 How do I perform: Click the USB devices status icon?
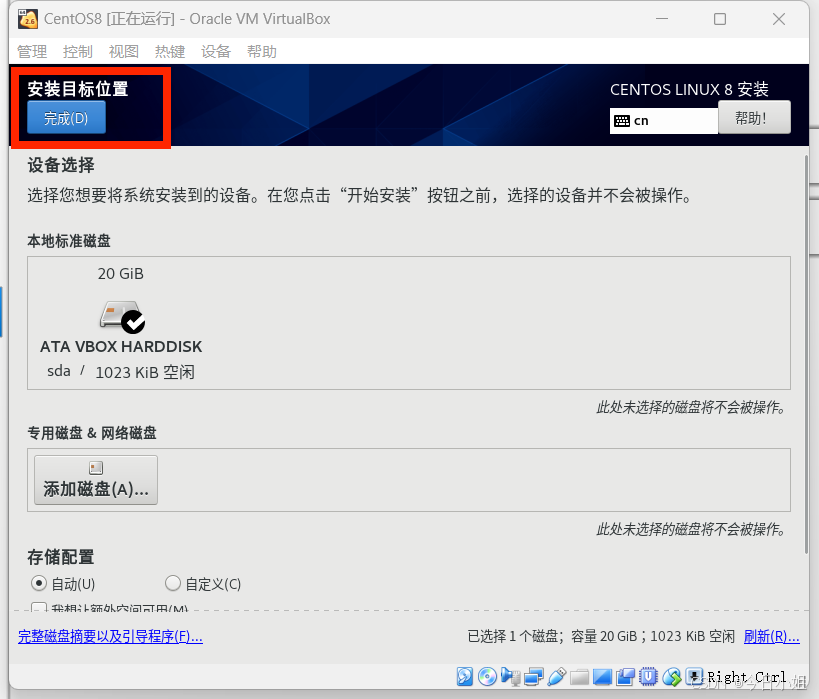pos(556,676)
